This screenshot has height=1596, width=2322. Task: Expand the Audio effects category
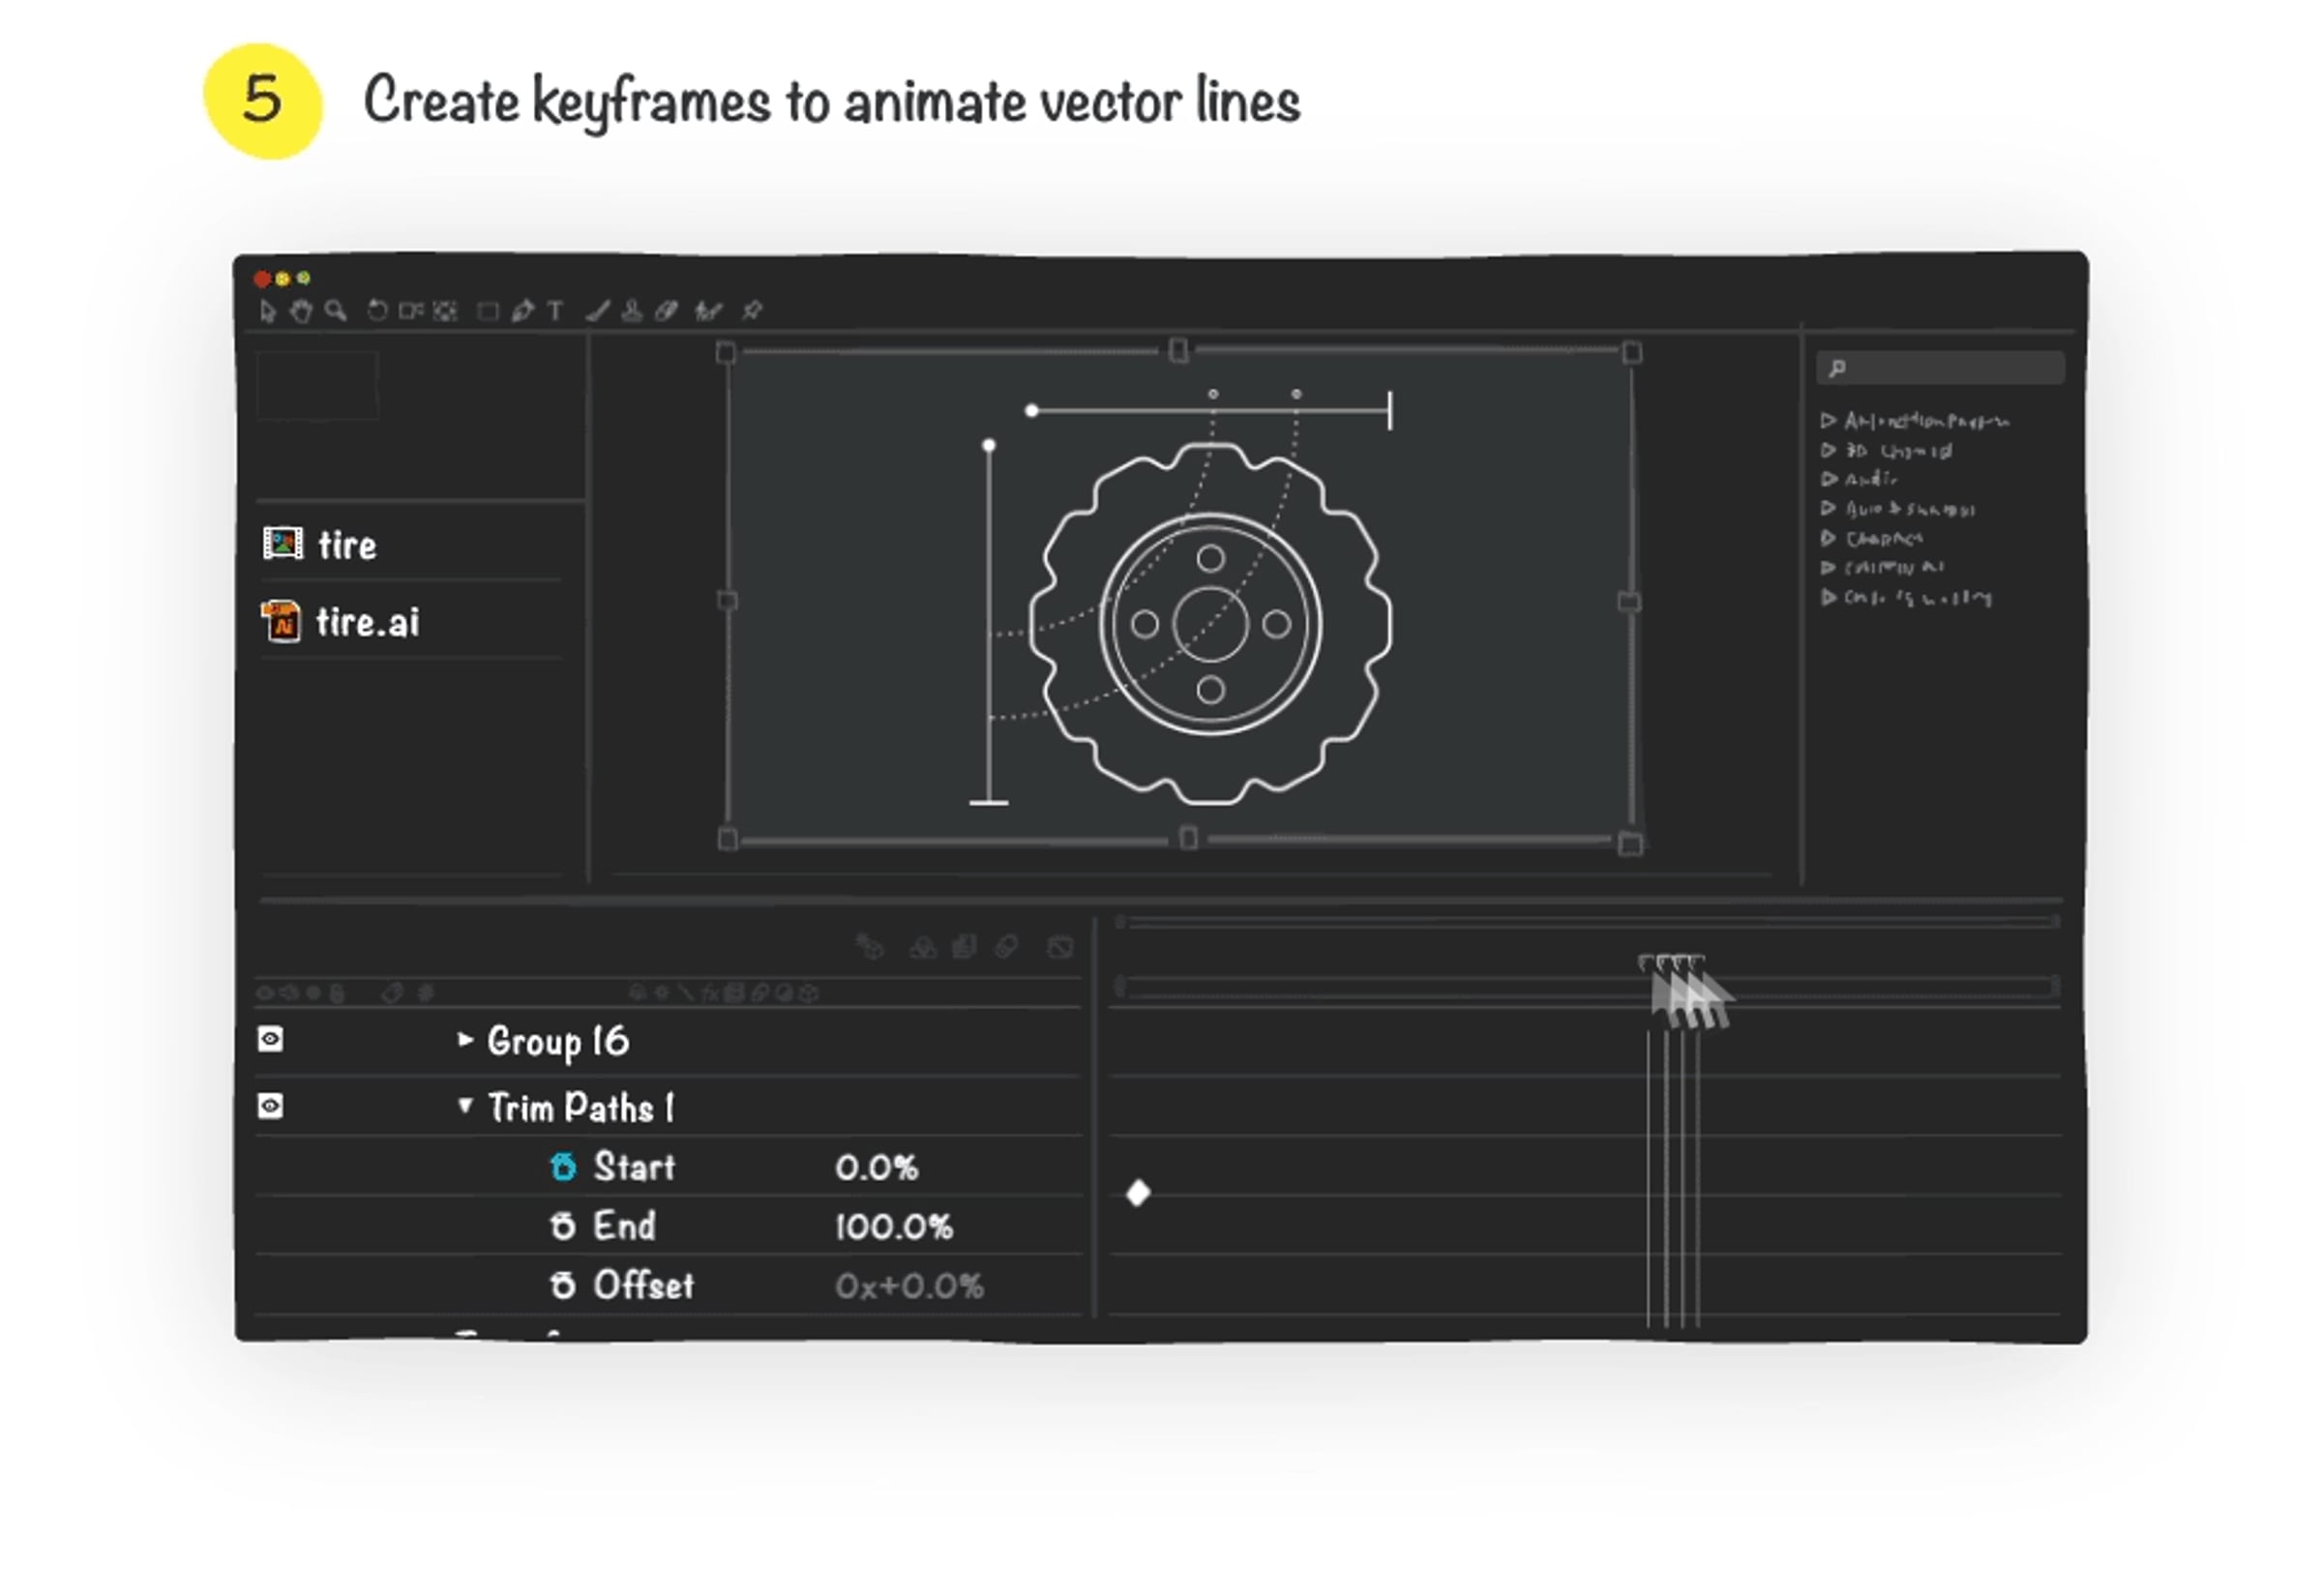[x=1829, y=479]
